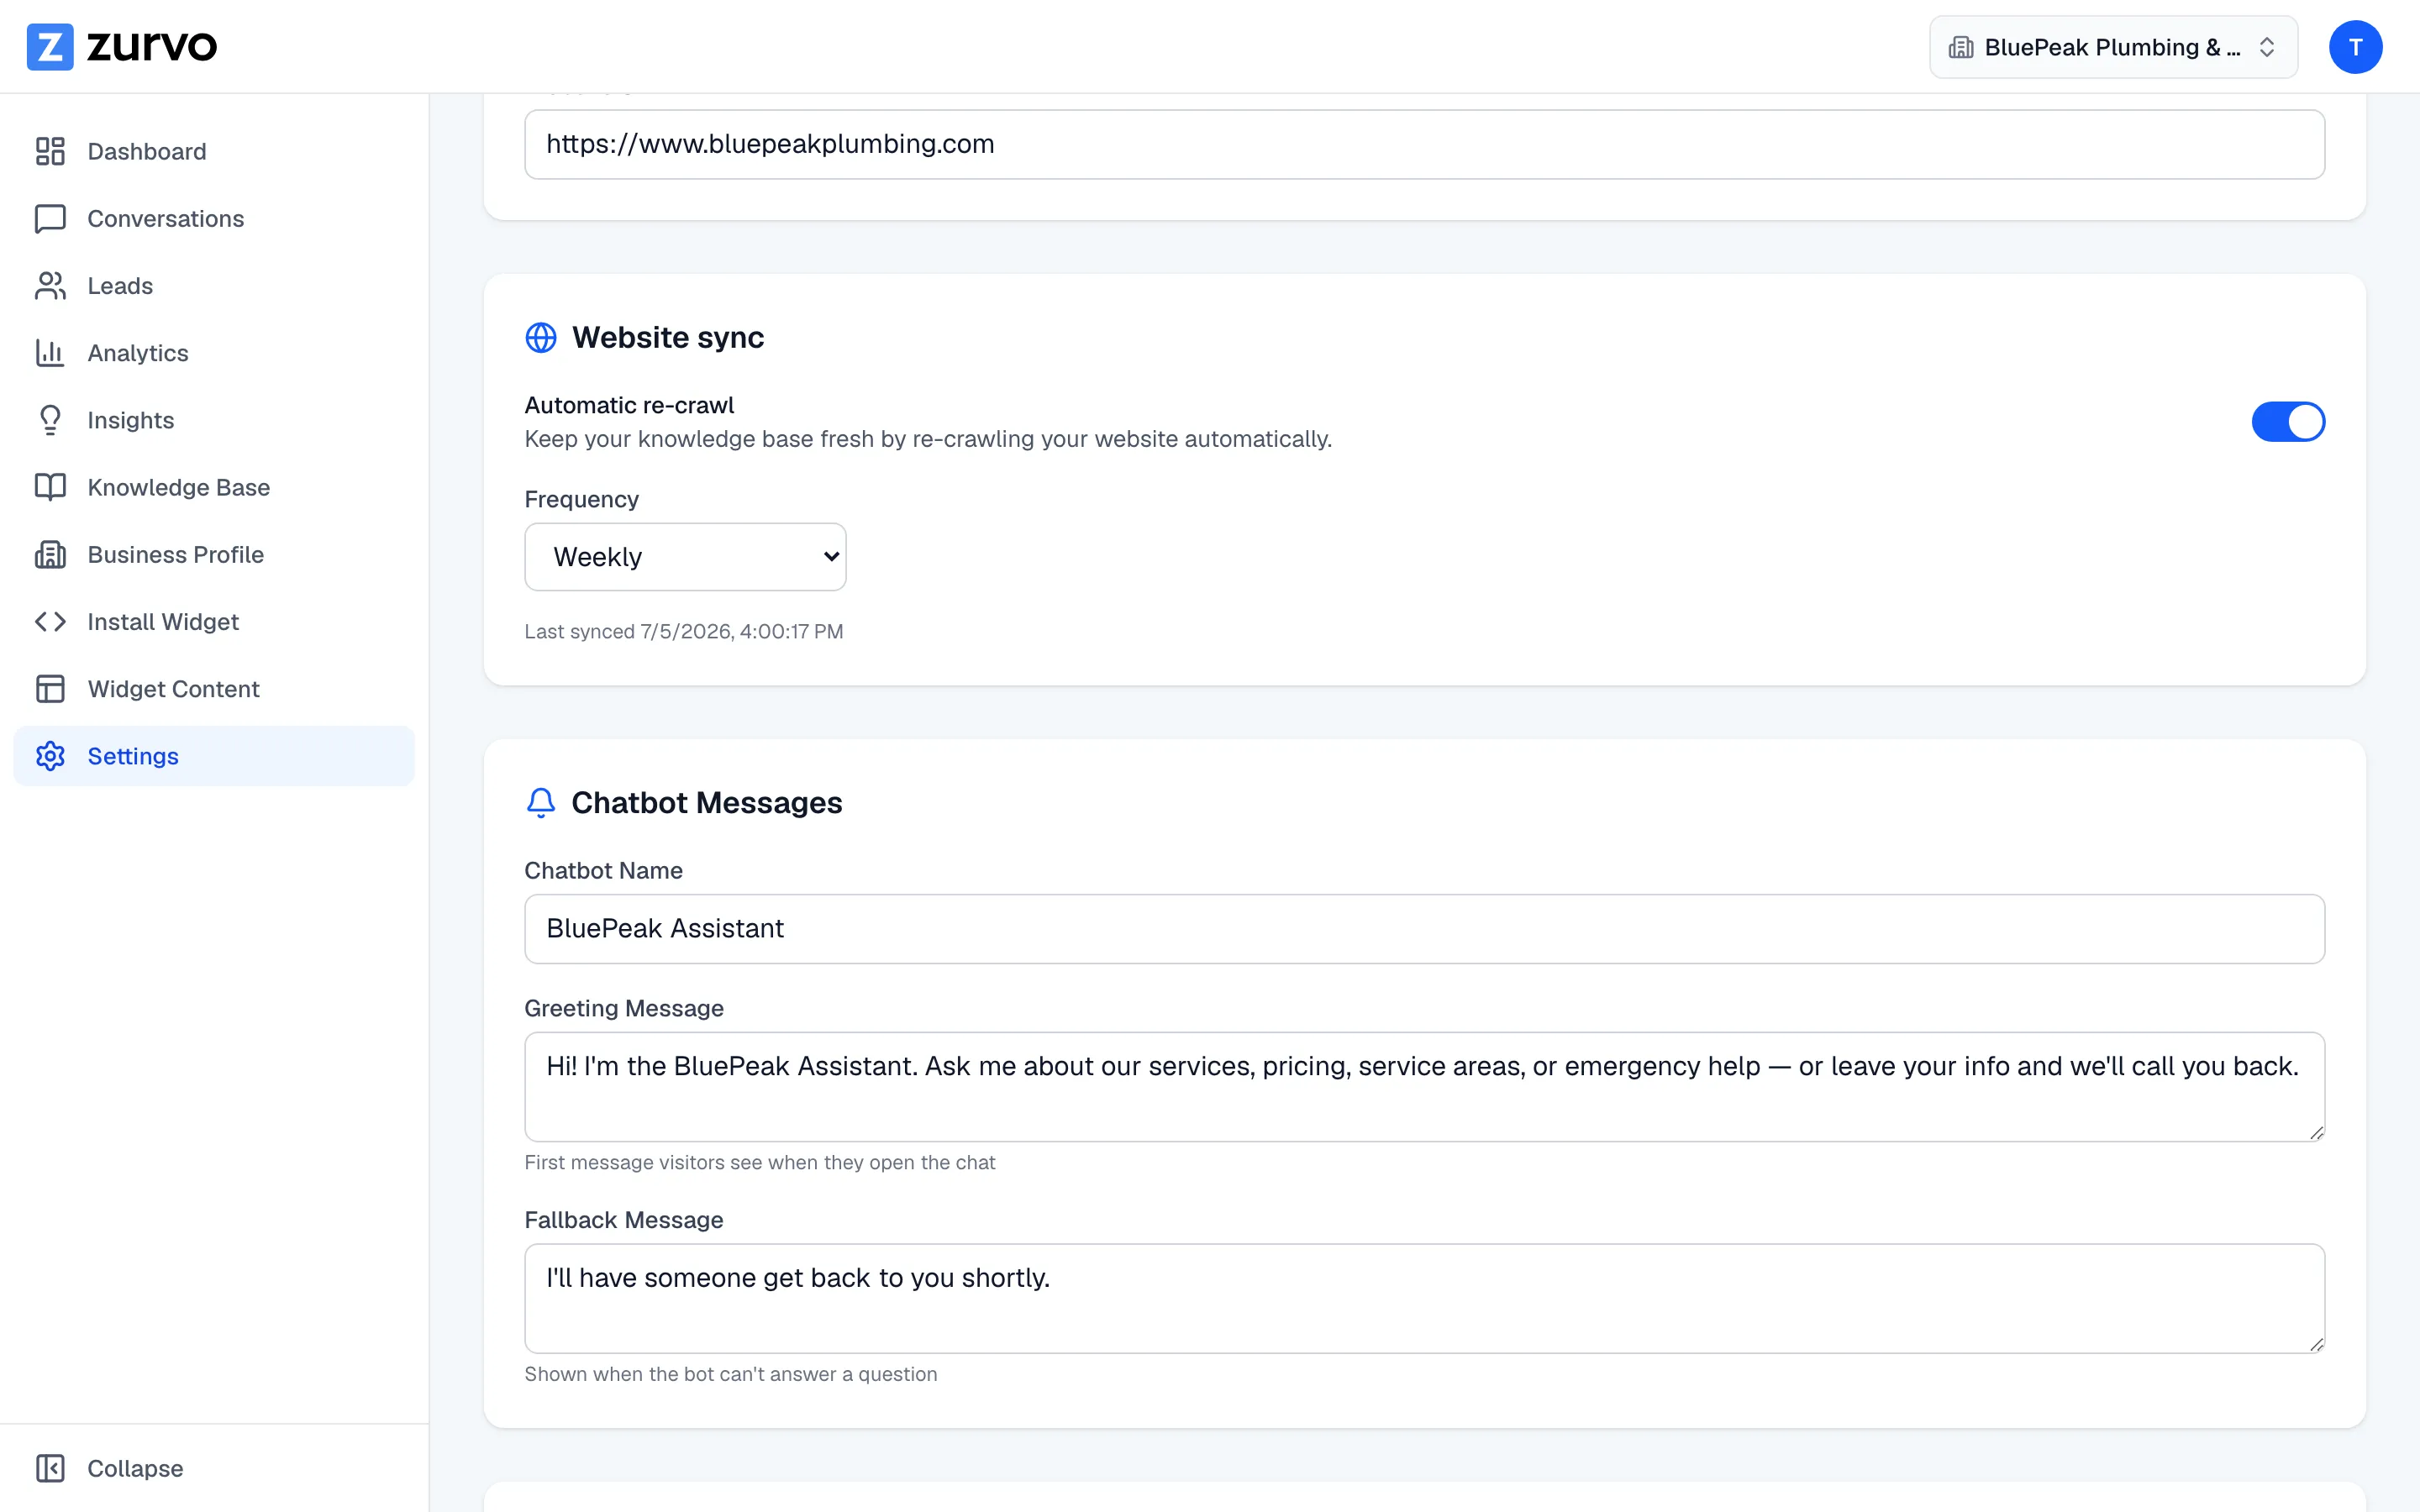The image size is (2420, 1512).
Task: Click the Dashboard grid icon
Action: [x=50, y=151]
